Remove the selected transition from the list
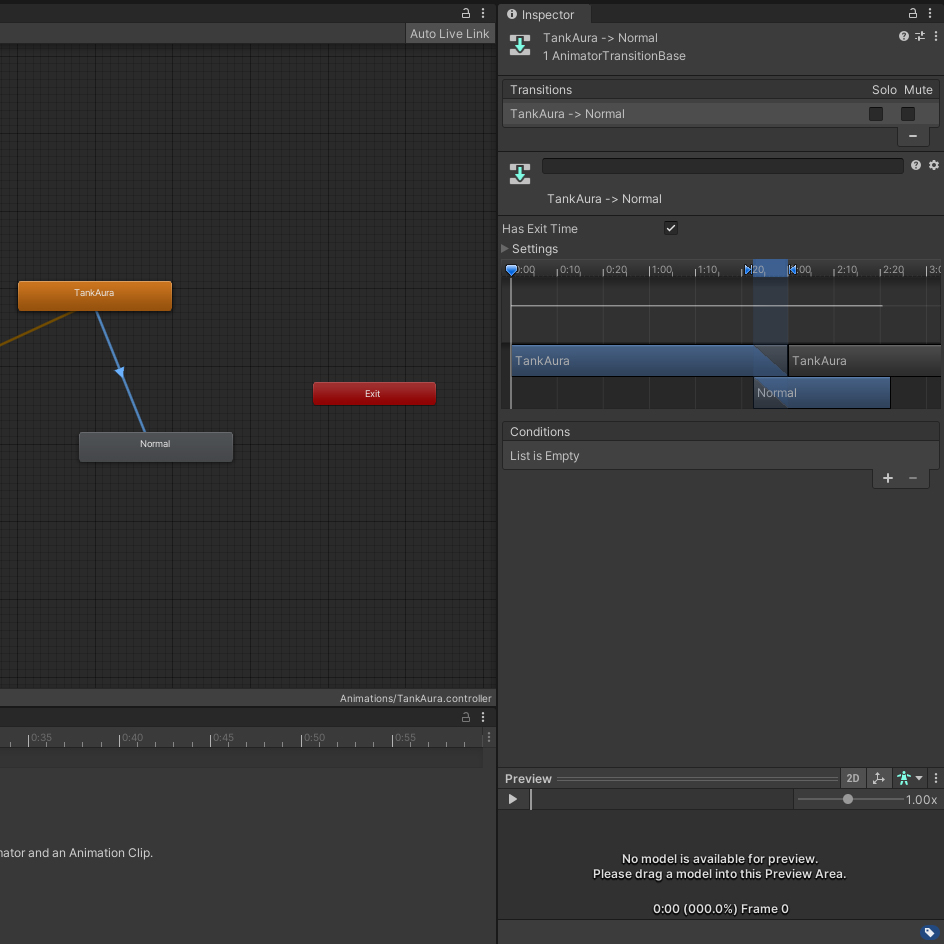 click(913, 137)
